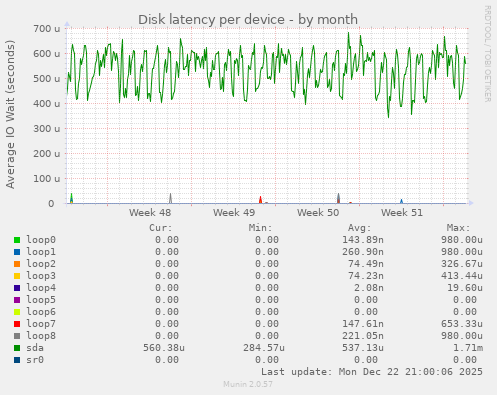This screenshot has width=497, height=395.
Task: Select the loop3 legend label
Action: [41, 276]
